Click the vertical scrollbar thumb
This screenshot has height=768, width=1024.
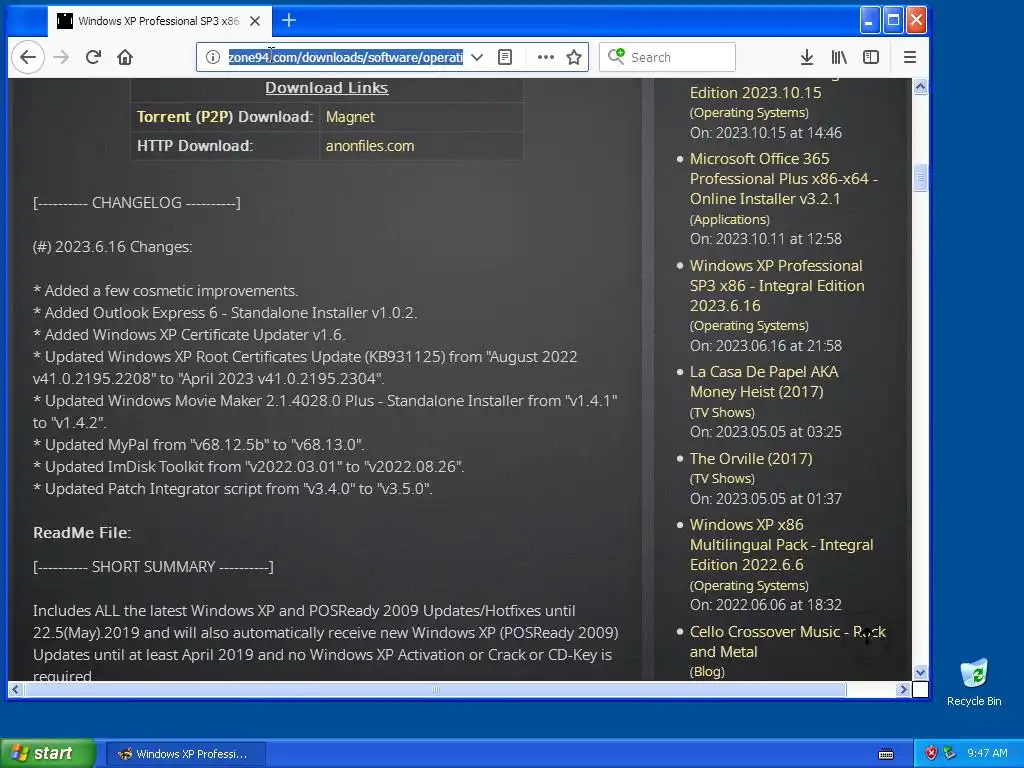[920, 177]
